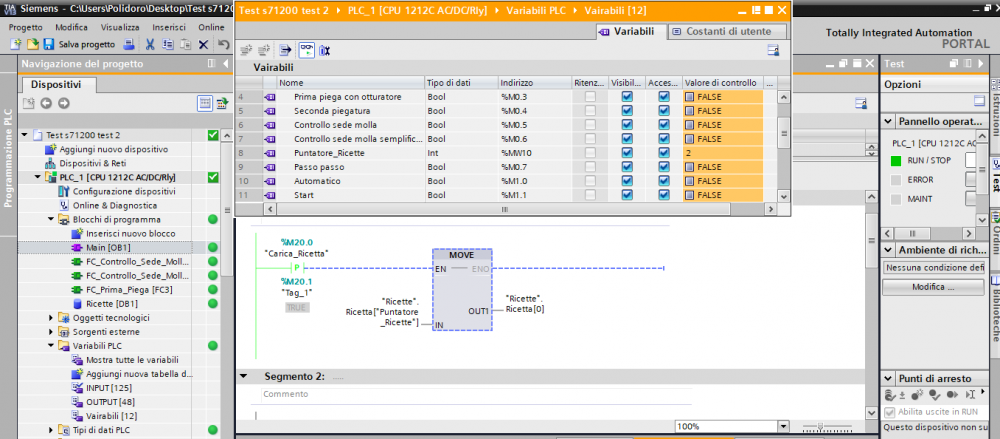Image resolution: width=1000 pixels, height=439 pixels.
Task: Click the Undo arrow icon
Action: pos(223,44)
